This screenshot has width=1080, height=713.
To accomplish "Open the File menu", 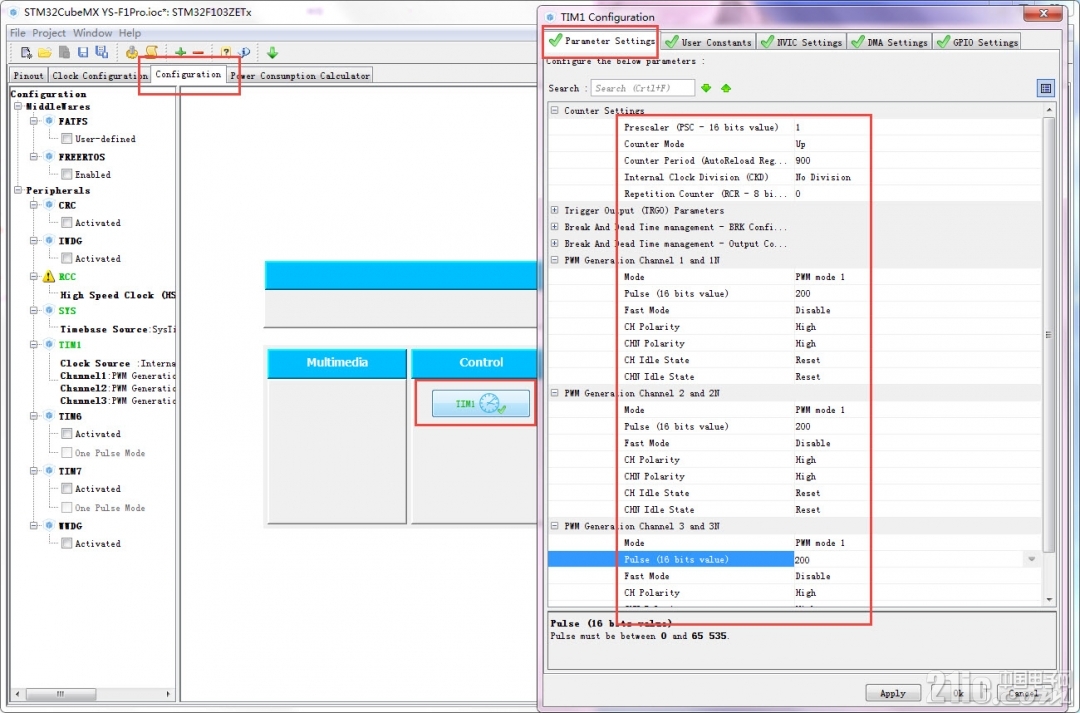I will [18, 33].
